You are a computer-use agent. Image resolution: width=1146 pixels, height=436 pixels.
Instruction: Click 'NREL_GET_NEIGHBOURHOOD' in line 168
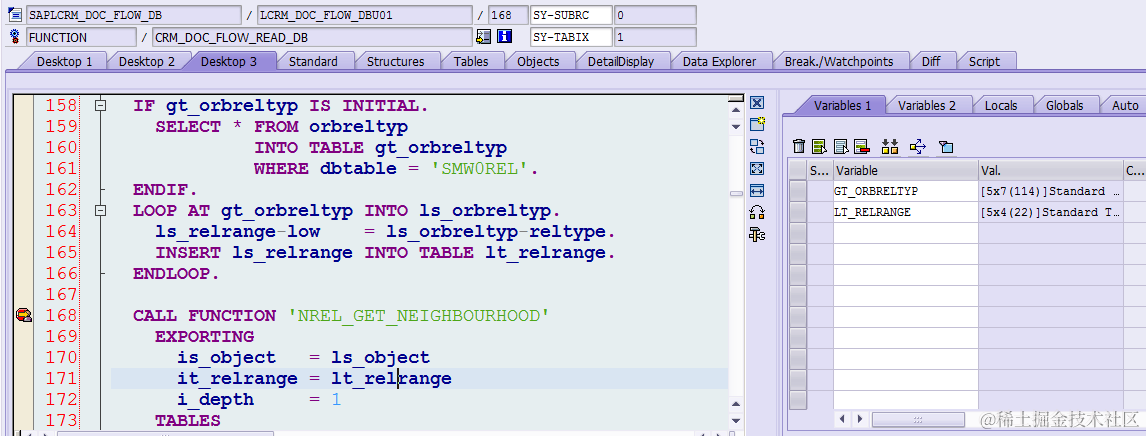tap(419, 315)
